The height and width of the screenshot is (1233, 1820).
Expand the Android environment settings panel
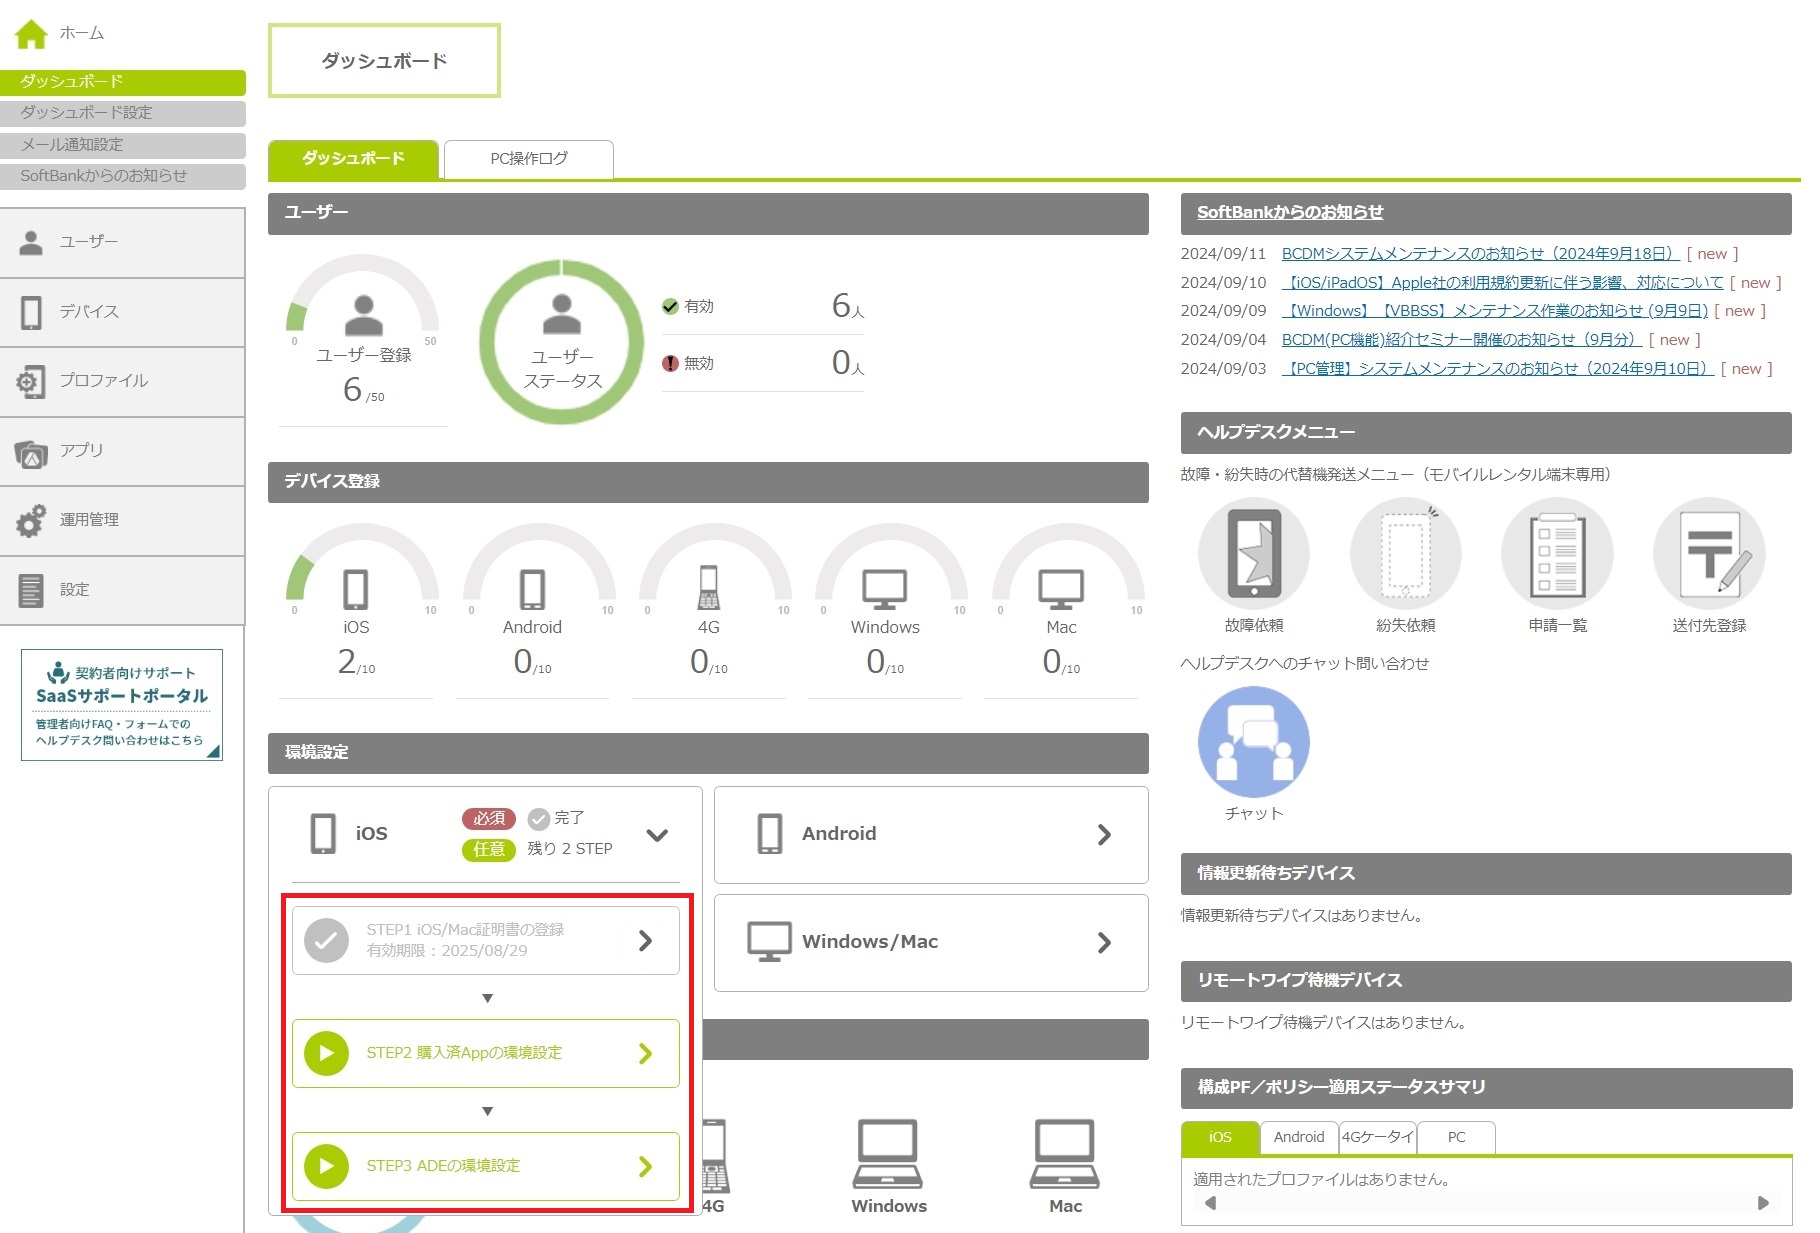[930, 835]
